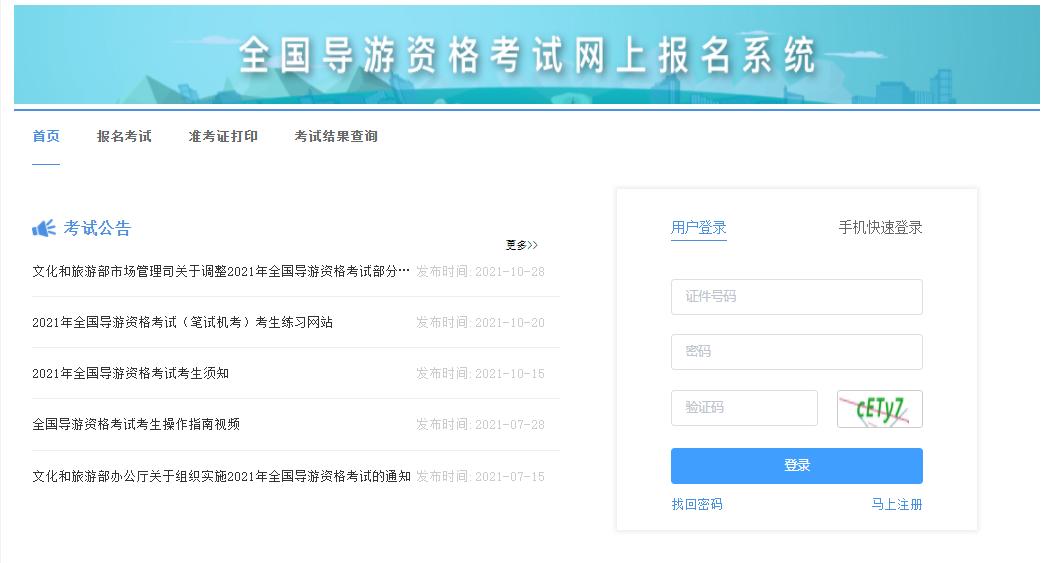Expand announcements via 更多>> link
Screen dimensions: 1053x563
[x=522, y=245]
